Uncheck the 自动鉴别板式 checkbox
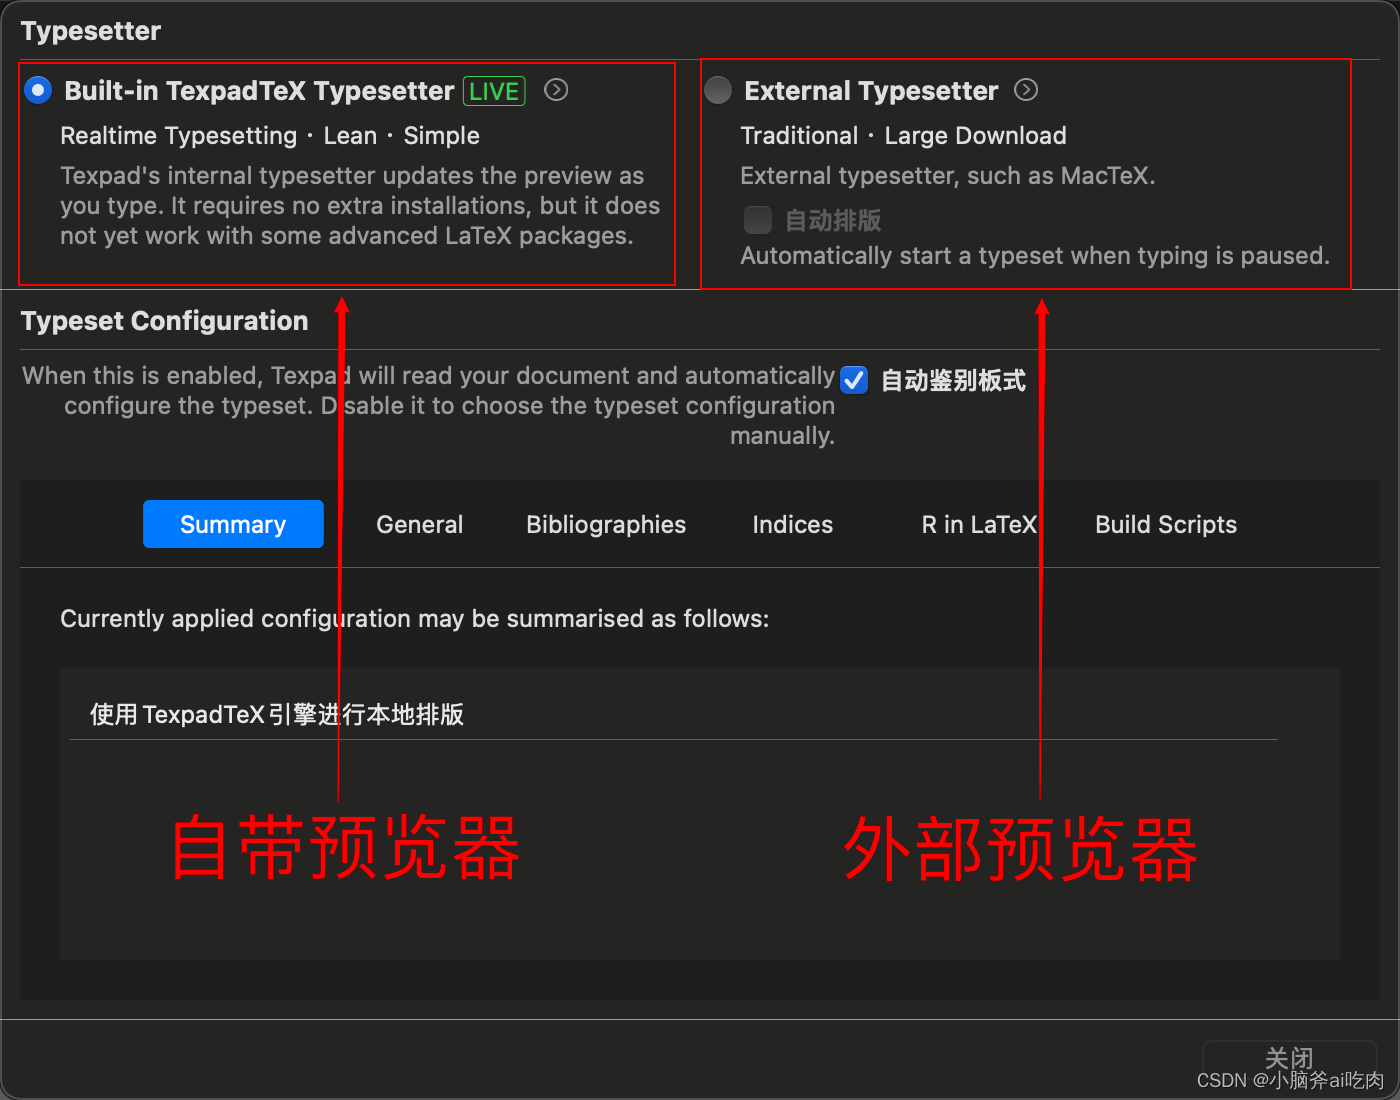 [854, 380]
